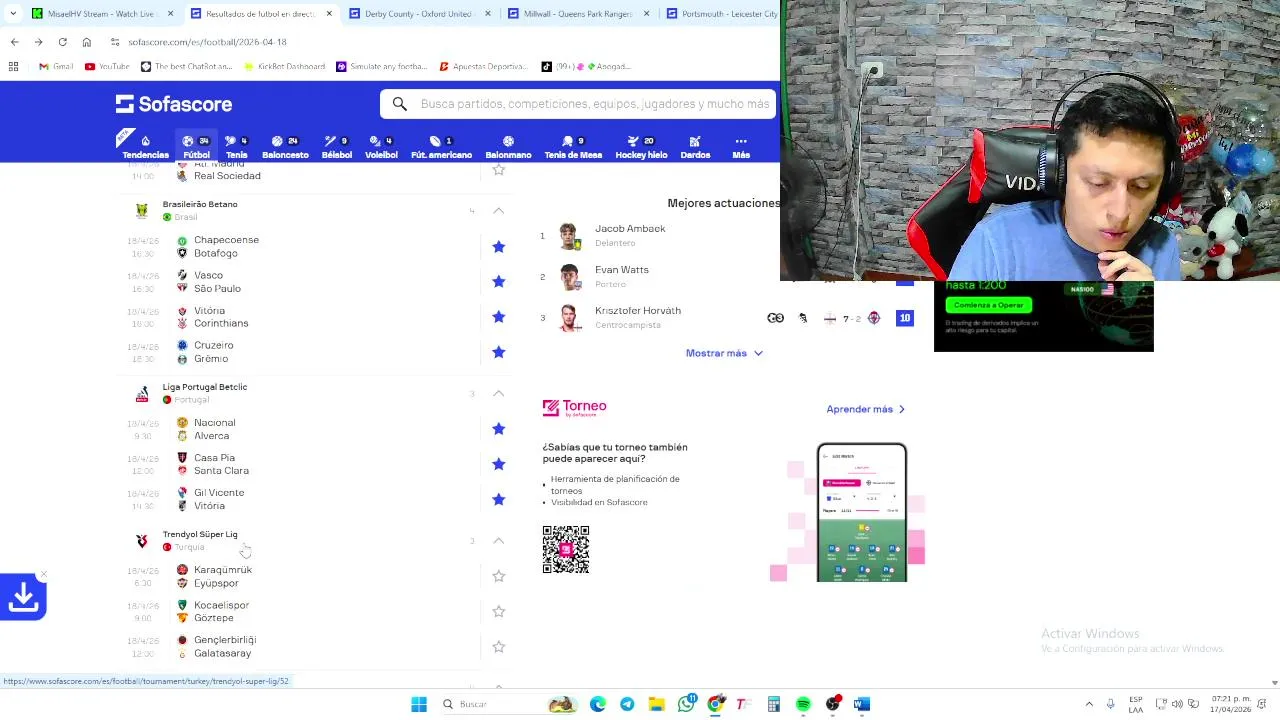Open Liga Portugal Betclic league page
This screenshot has width=1280, height=720.
[x=205, y=387]
